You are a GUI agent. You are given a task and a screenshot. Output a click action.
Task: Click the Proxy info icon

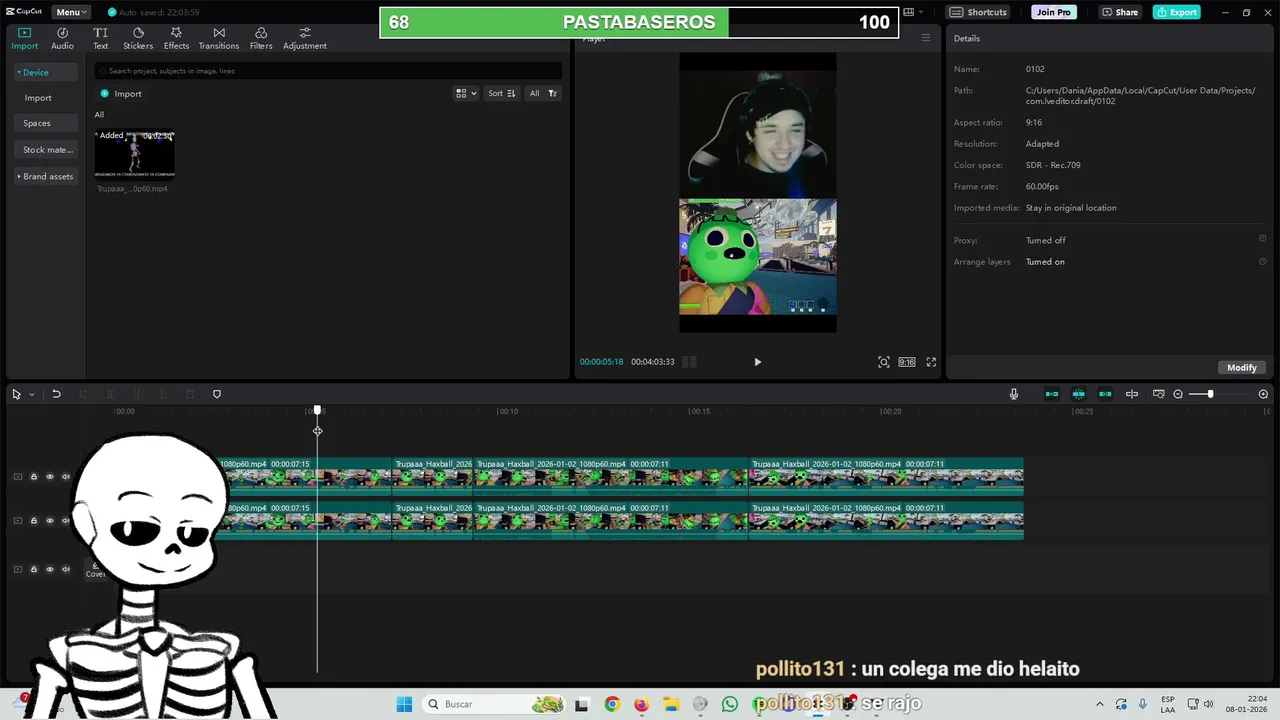[x=1262, y=238]
